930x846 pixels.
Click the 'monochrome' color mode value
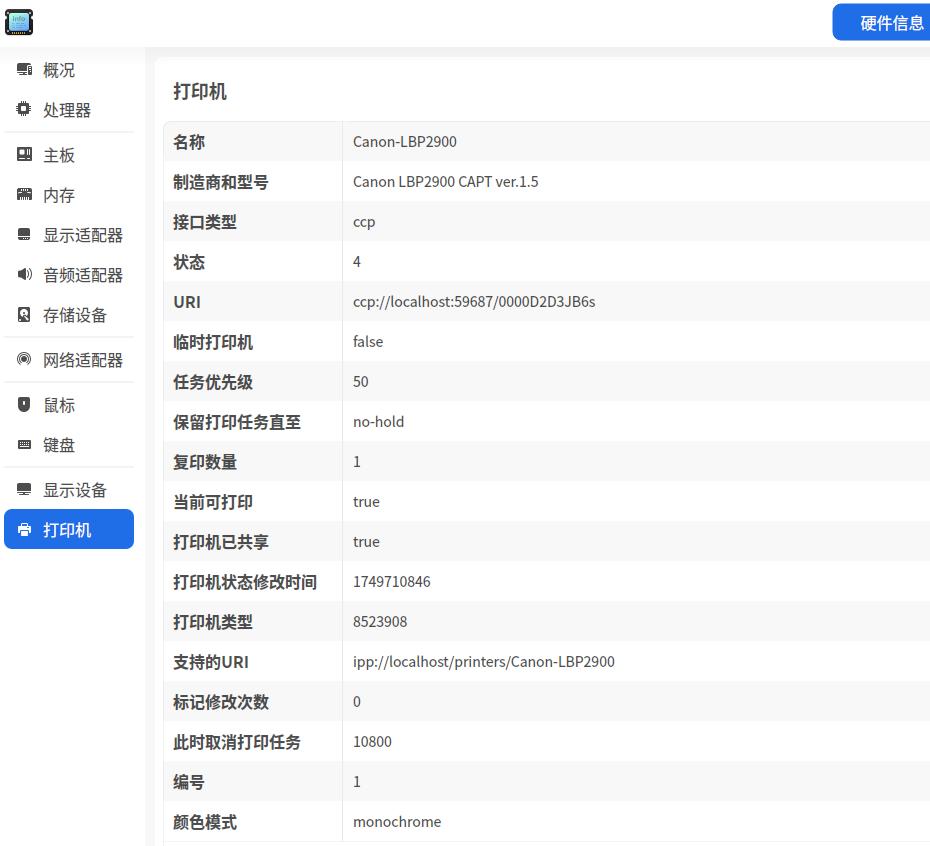[397, 822]
